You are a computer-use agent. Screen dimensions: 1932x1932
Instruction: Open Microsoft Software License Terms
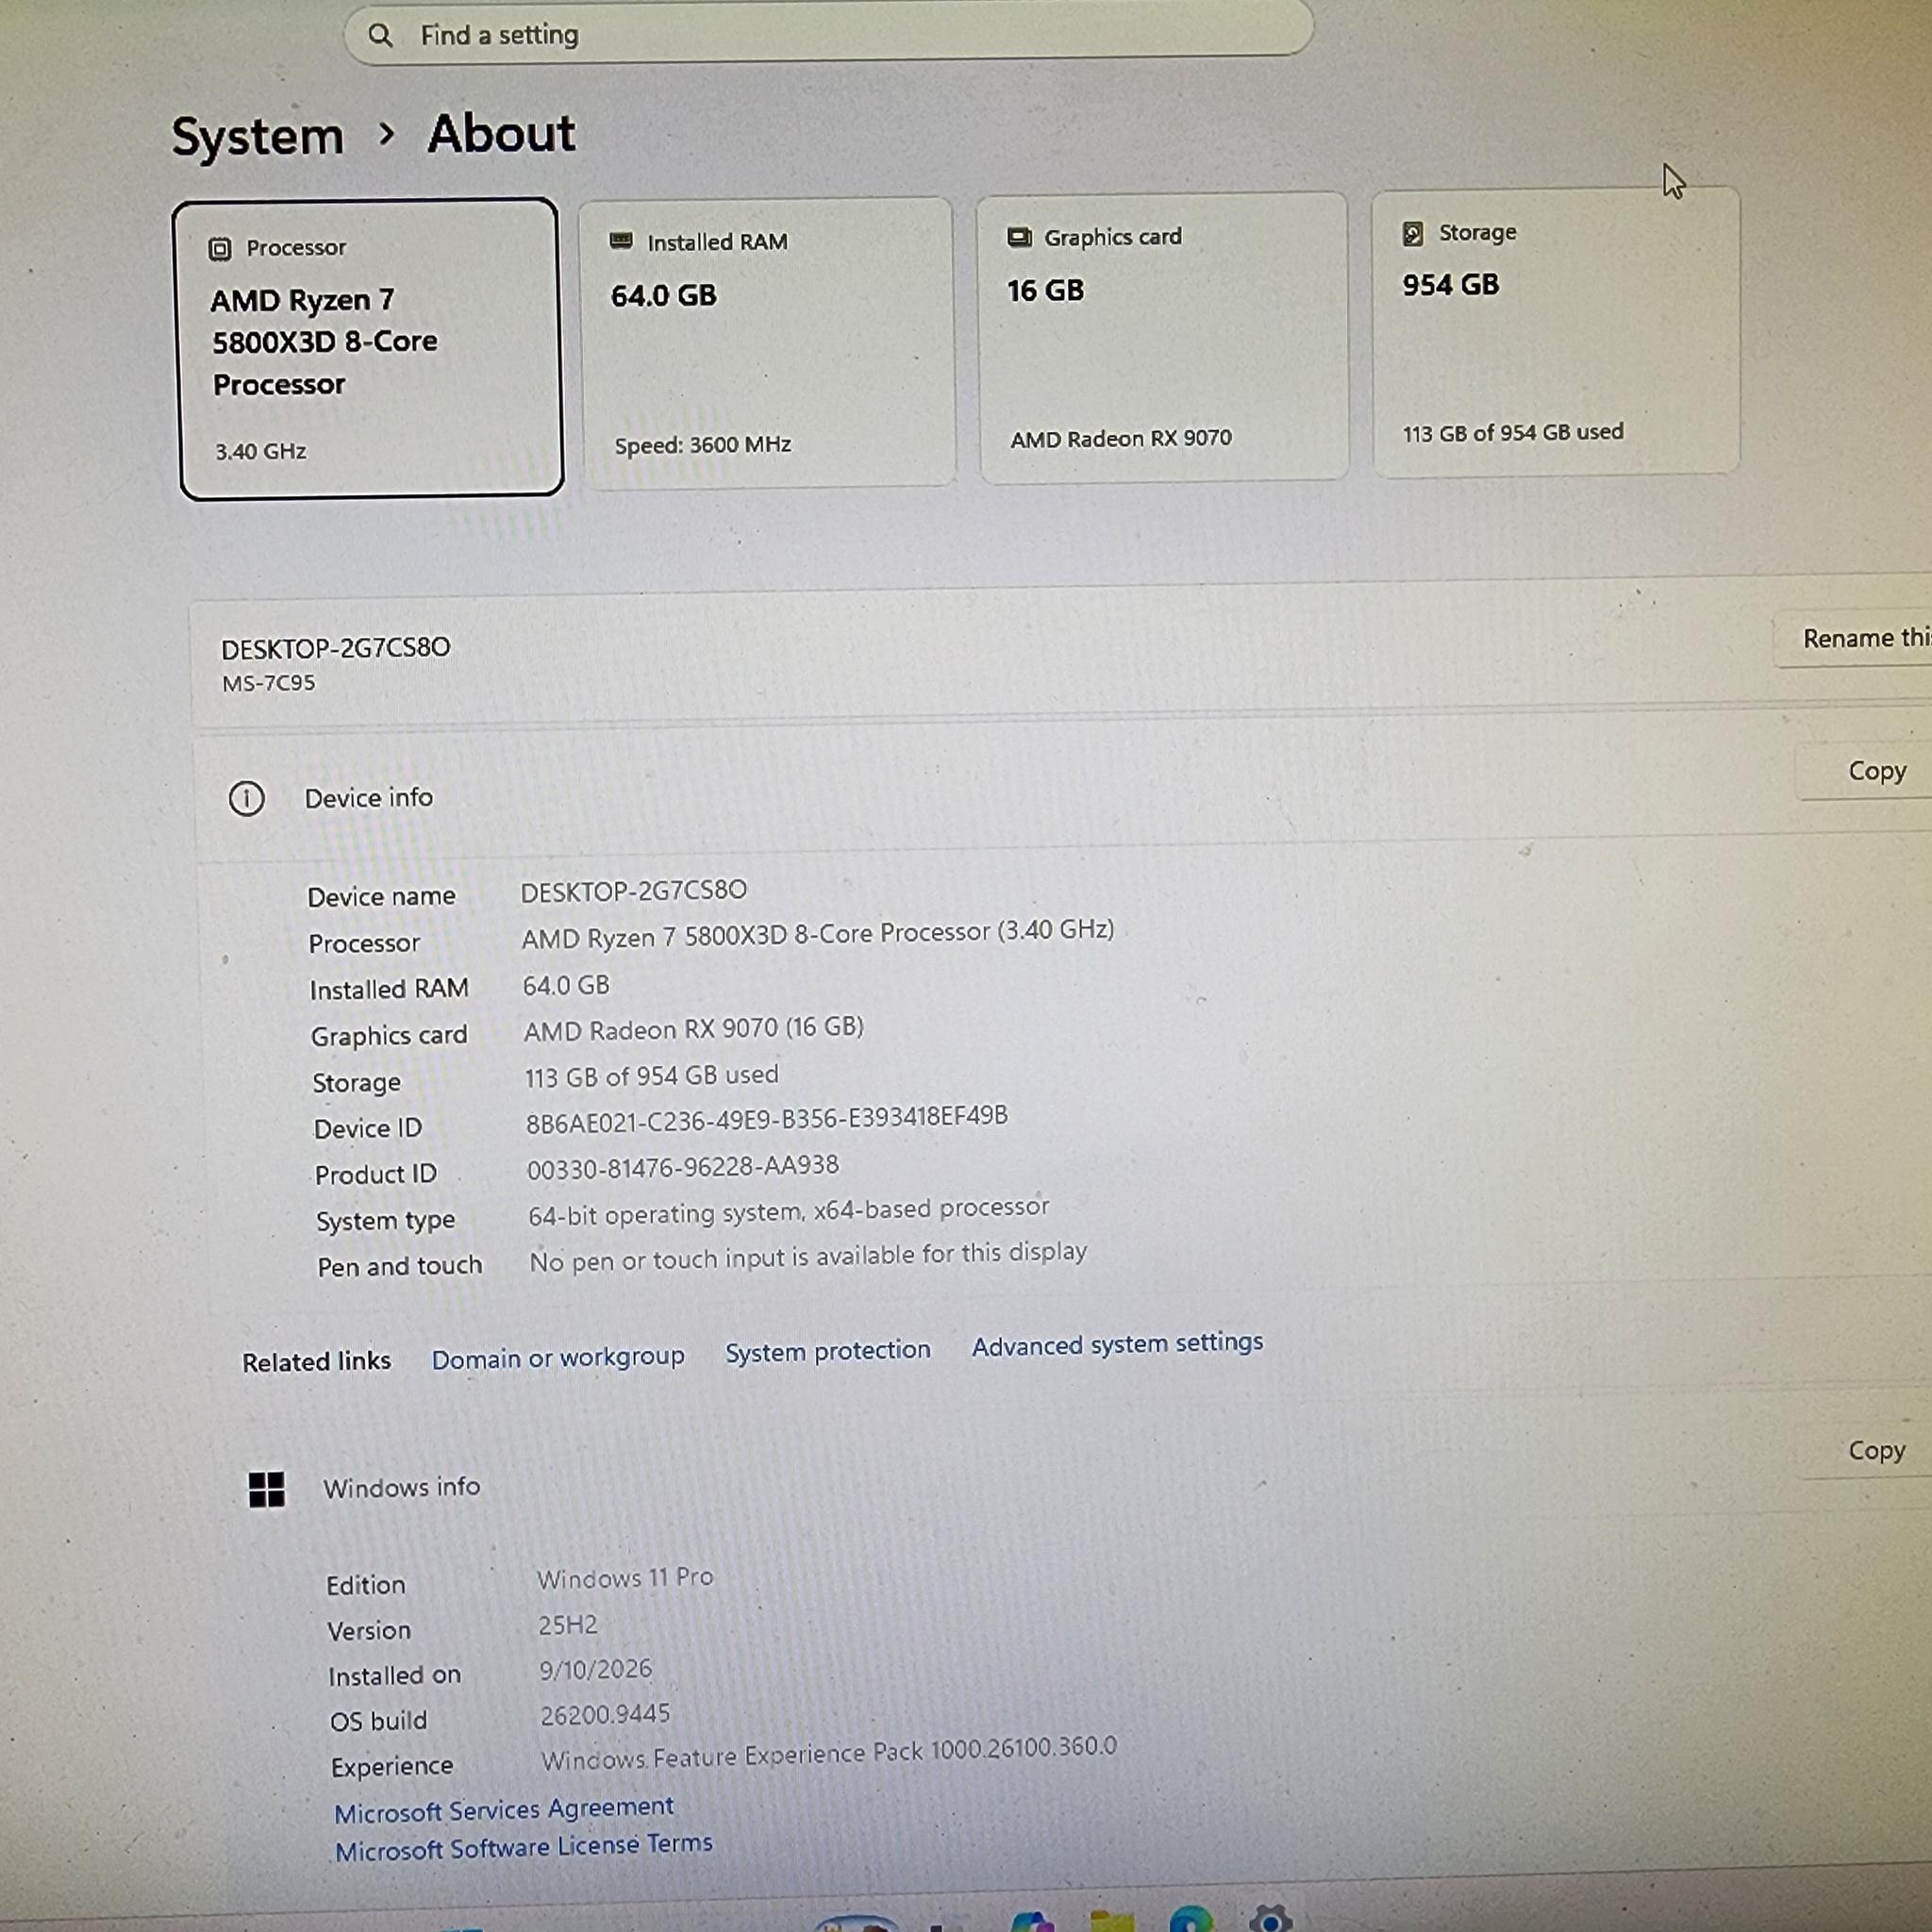pos(524,1847)
